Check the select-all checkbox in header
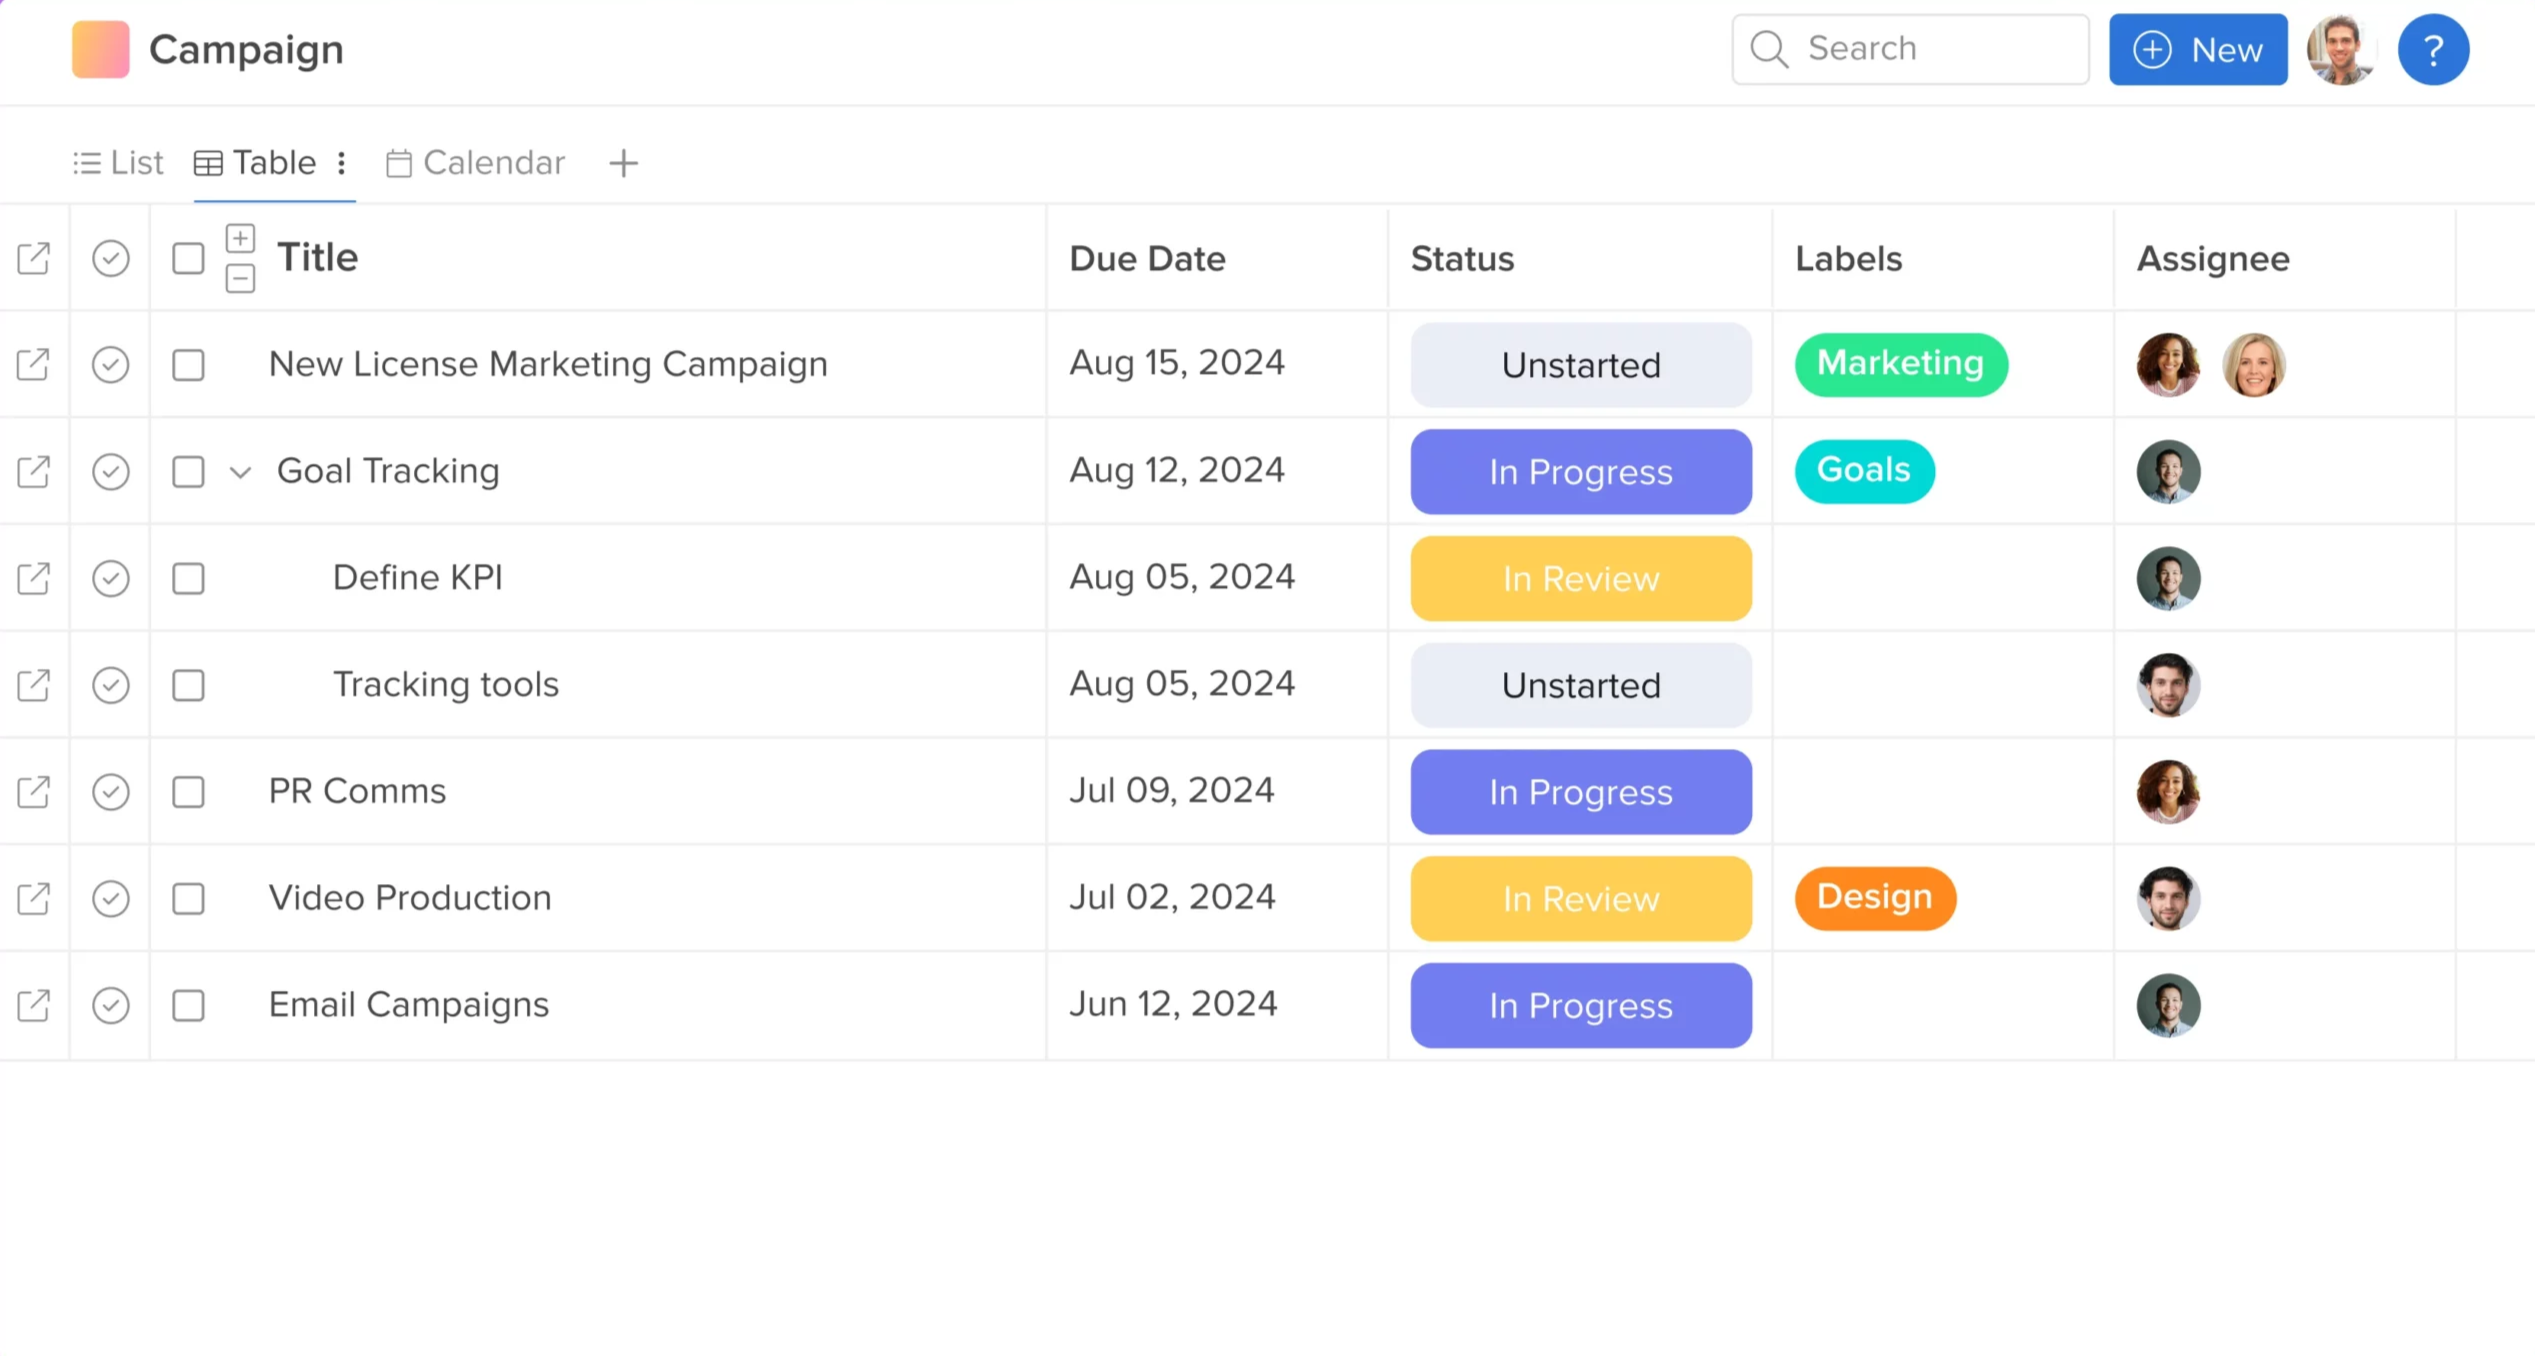This screenshot has width=2535, height=1356. (188, 258)
